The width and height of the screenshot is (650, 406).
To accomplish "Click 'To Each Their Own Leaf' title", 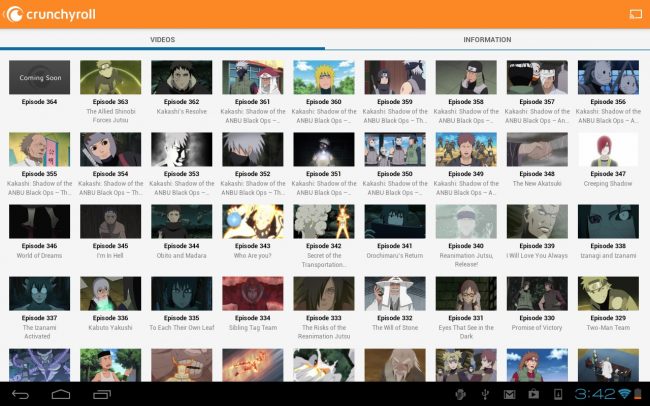I will click(182, 328).
